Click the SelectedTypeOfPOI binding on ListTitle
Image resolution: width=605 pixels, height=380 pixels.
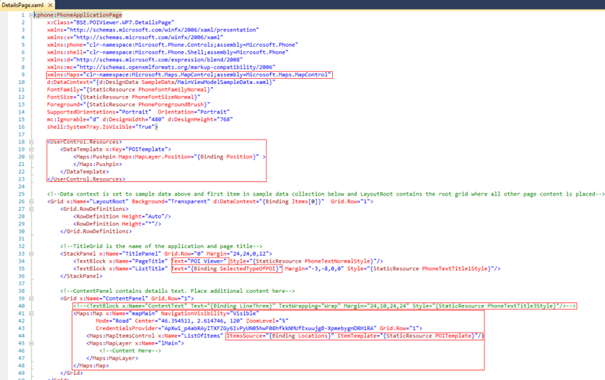(226, 269)
